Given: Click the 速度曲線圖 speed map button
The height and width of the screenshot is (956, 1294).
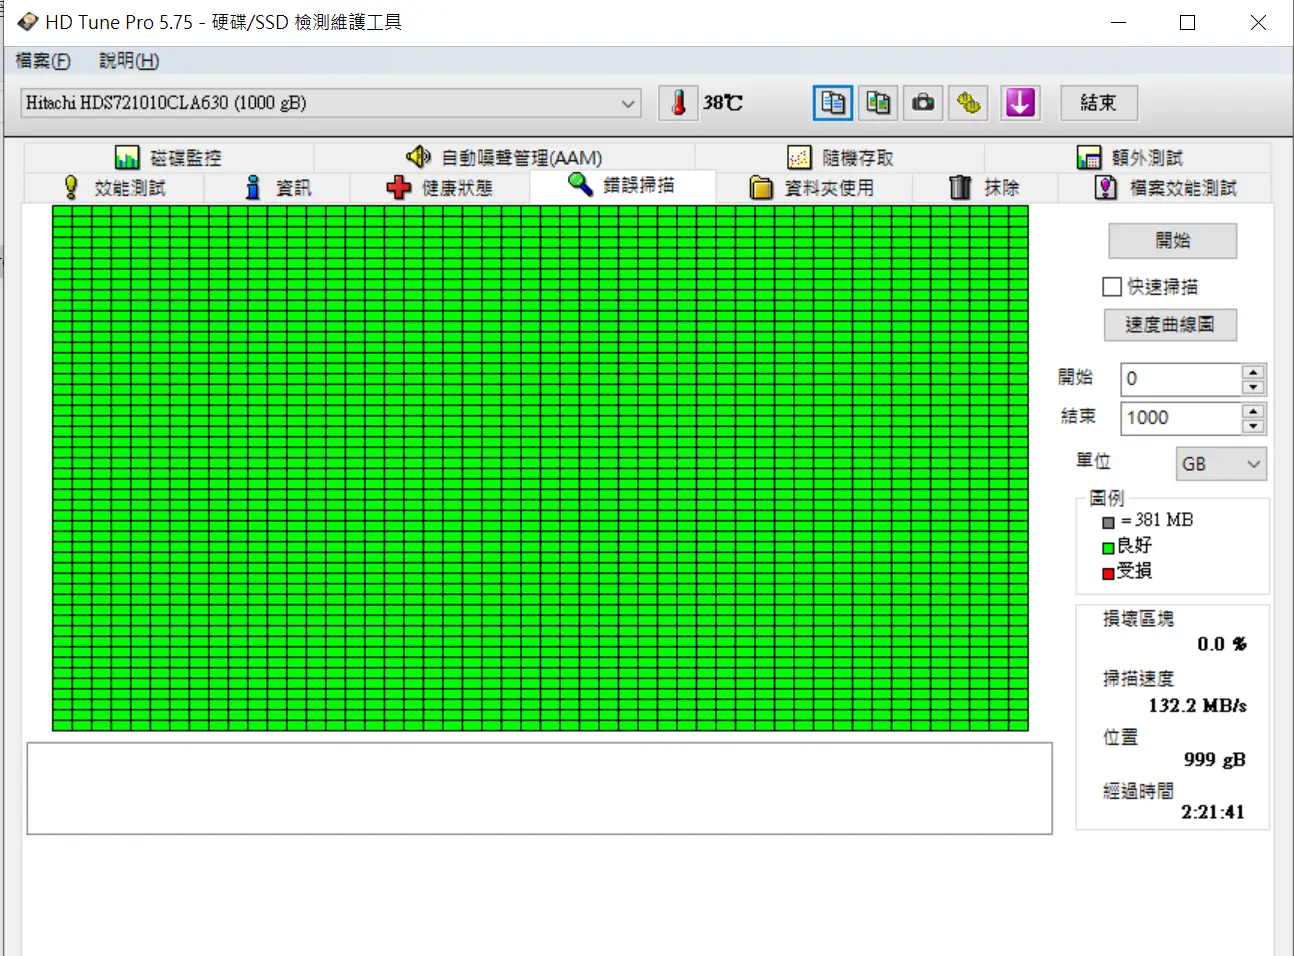Looking at the screenshot, I should point(1170,325).
